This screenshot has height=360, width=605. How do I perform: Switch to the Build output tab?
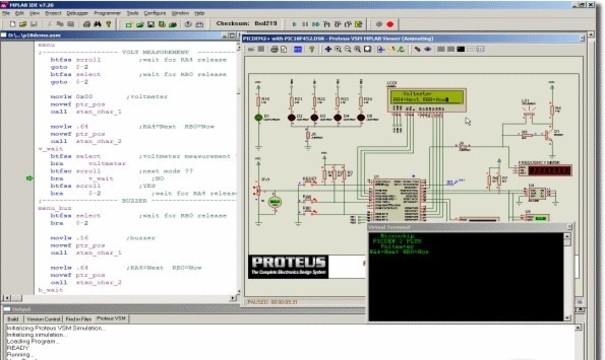13,319
